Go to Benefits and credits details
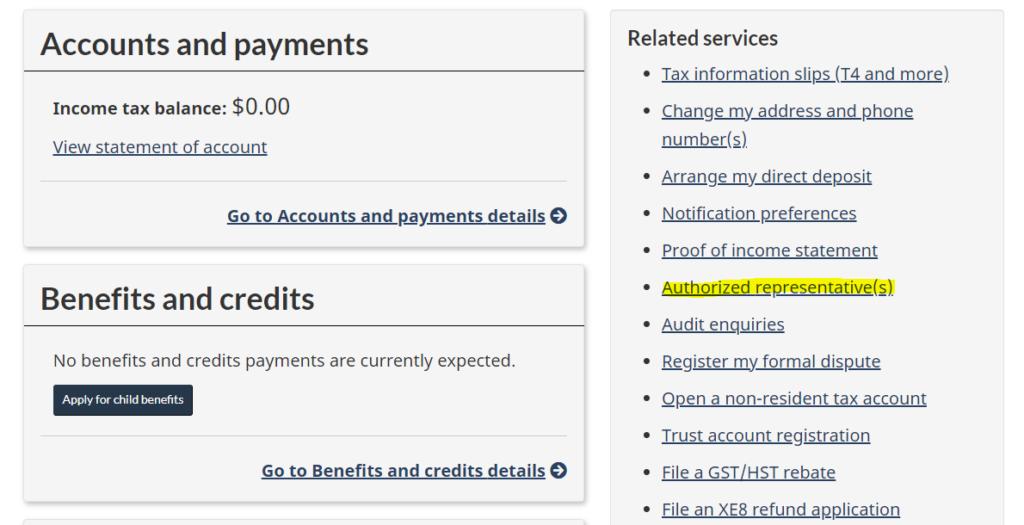1024x525 pixels. [x=403, y=471]
